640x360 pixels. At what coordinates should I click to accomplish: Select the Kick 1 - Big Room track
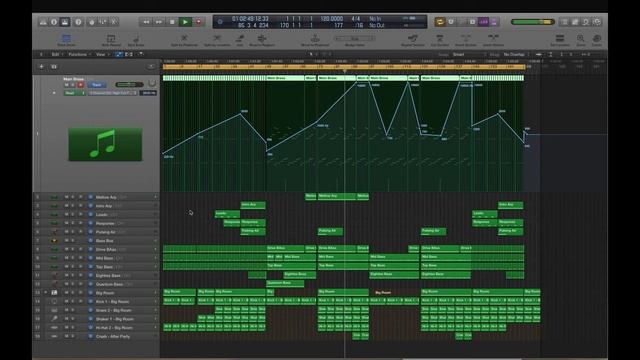coord(112,302)
